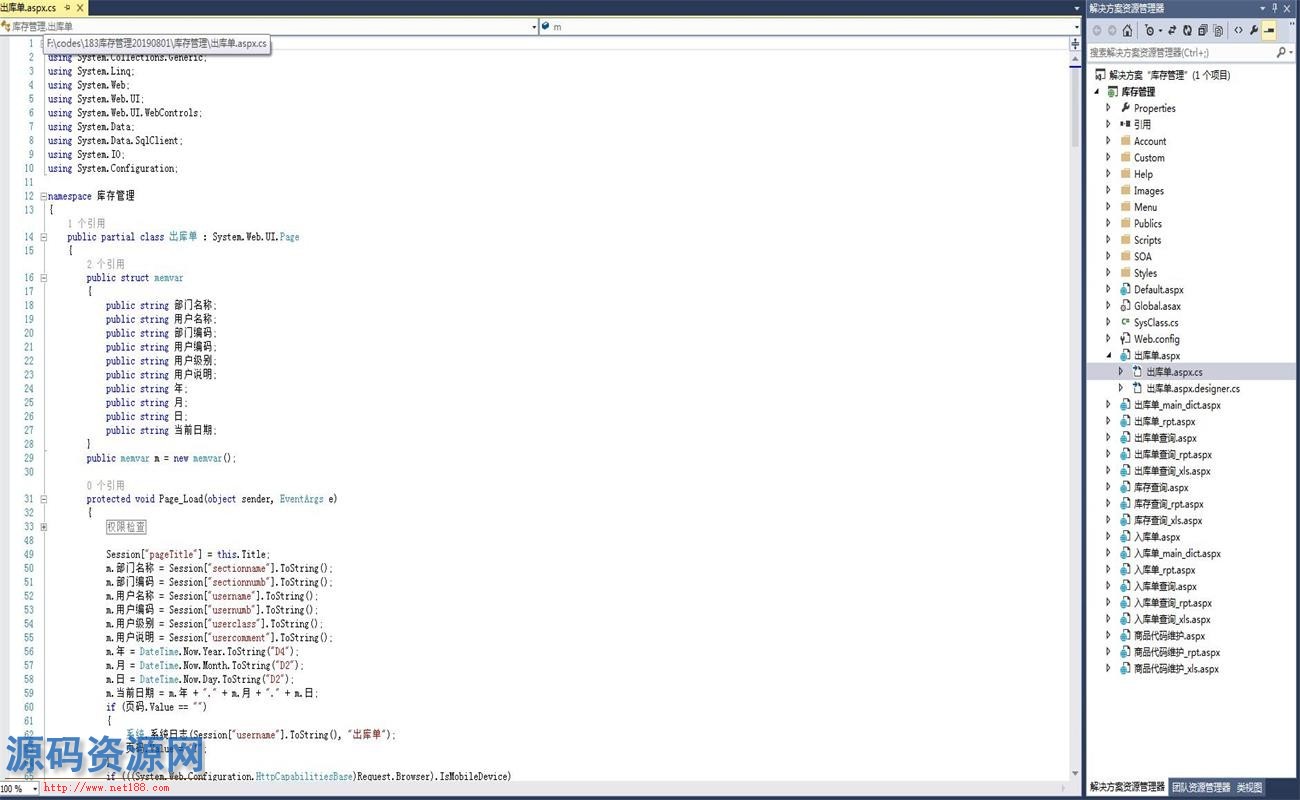
Task: Select the Images folder
Action: click(1149, 191)
